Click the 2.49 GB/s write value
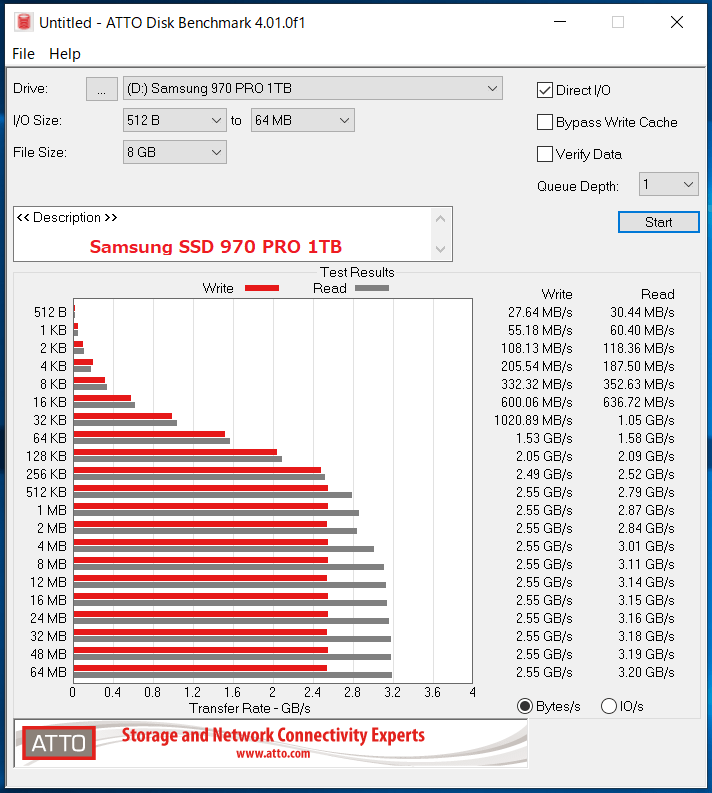This screenshot has height=793, width=712. pos(544,474)
